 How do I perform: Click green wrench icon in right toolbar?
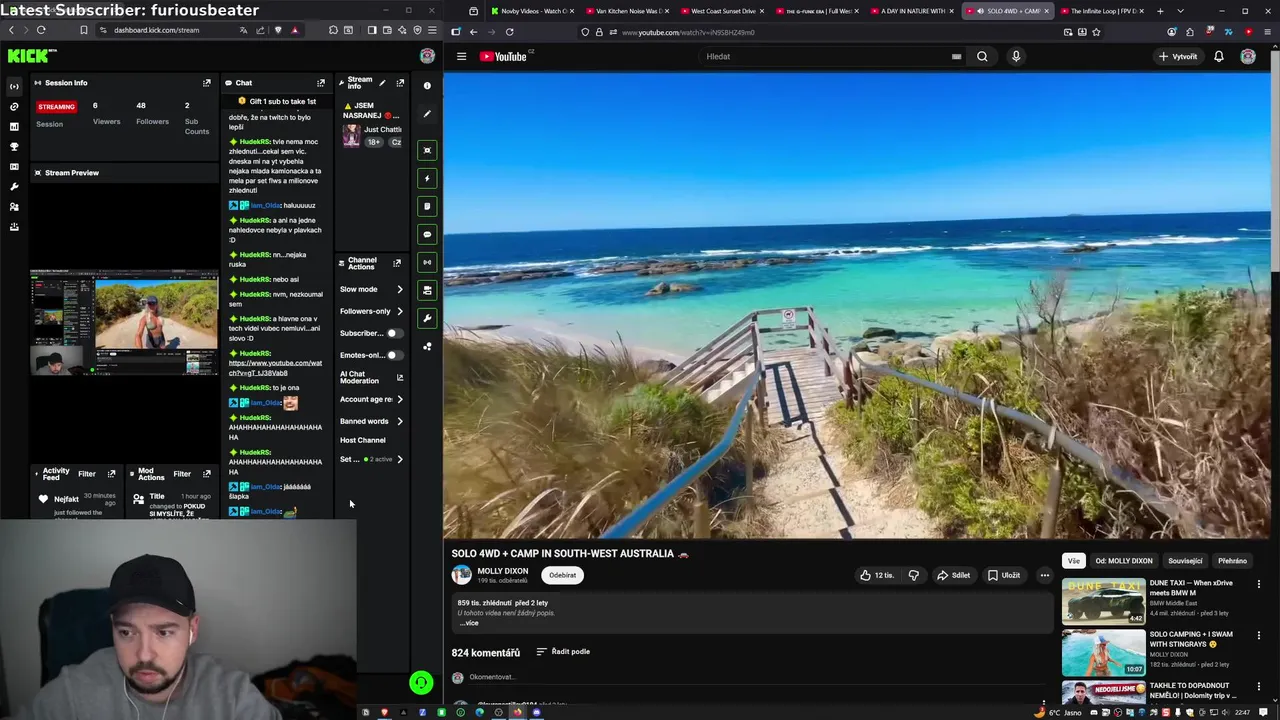(x=427, y=318)
